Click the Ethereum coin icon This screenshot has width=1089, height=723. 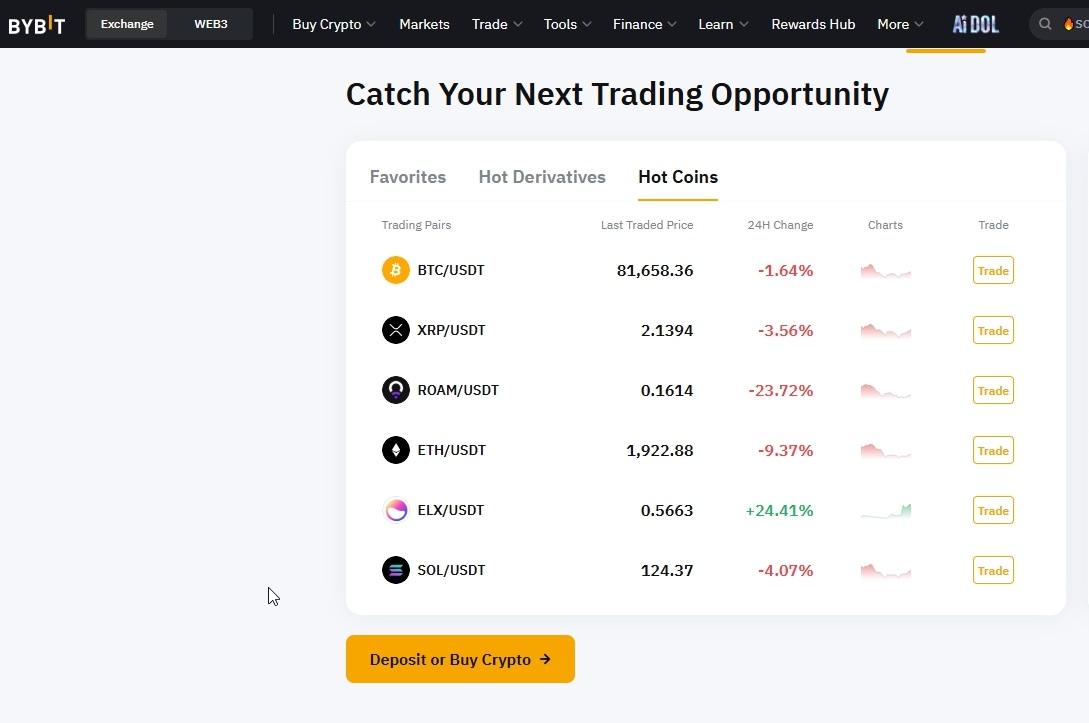[x=396, y=450]
